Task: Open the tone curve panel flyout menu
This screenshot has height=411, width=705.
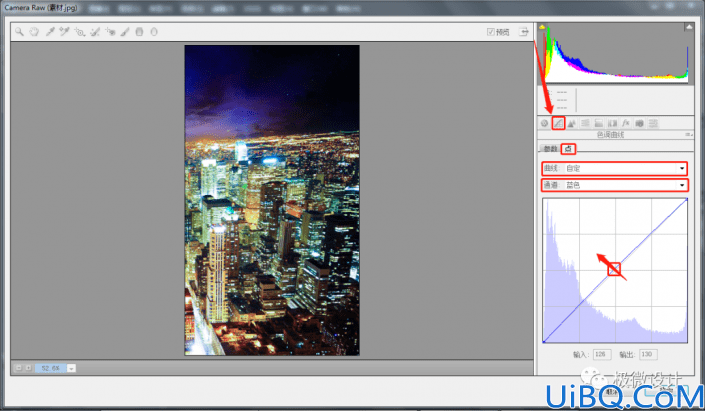Action: pyautogui.click(x=688, y=134)
